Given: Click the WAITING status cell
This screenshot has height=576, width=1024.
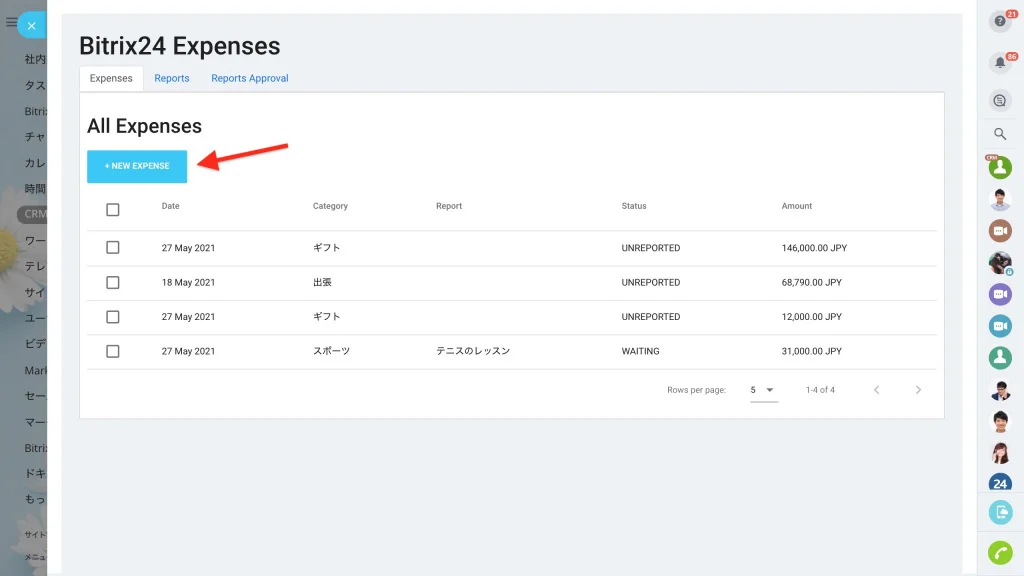Looking at the screenshot, I should pos(640,351).
